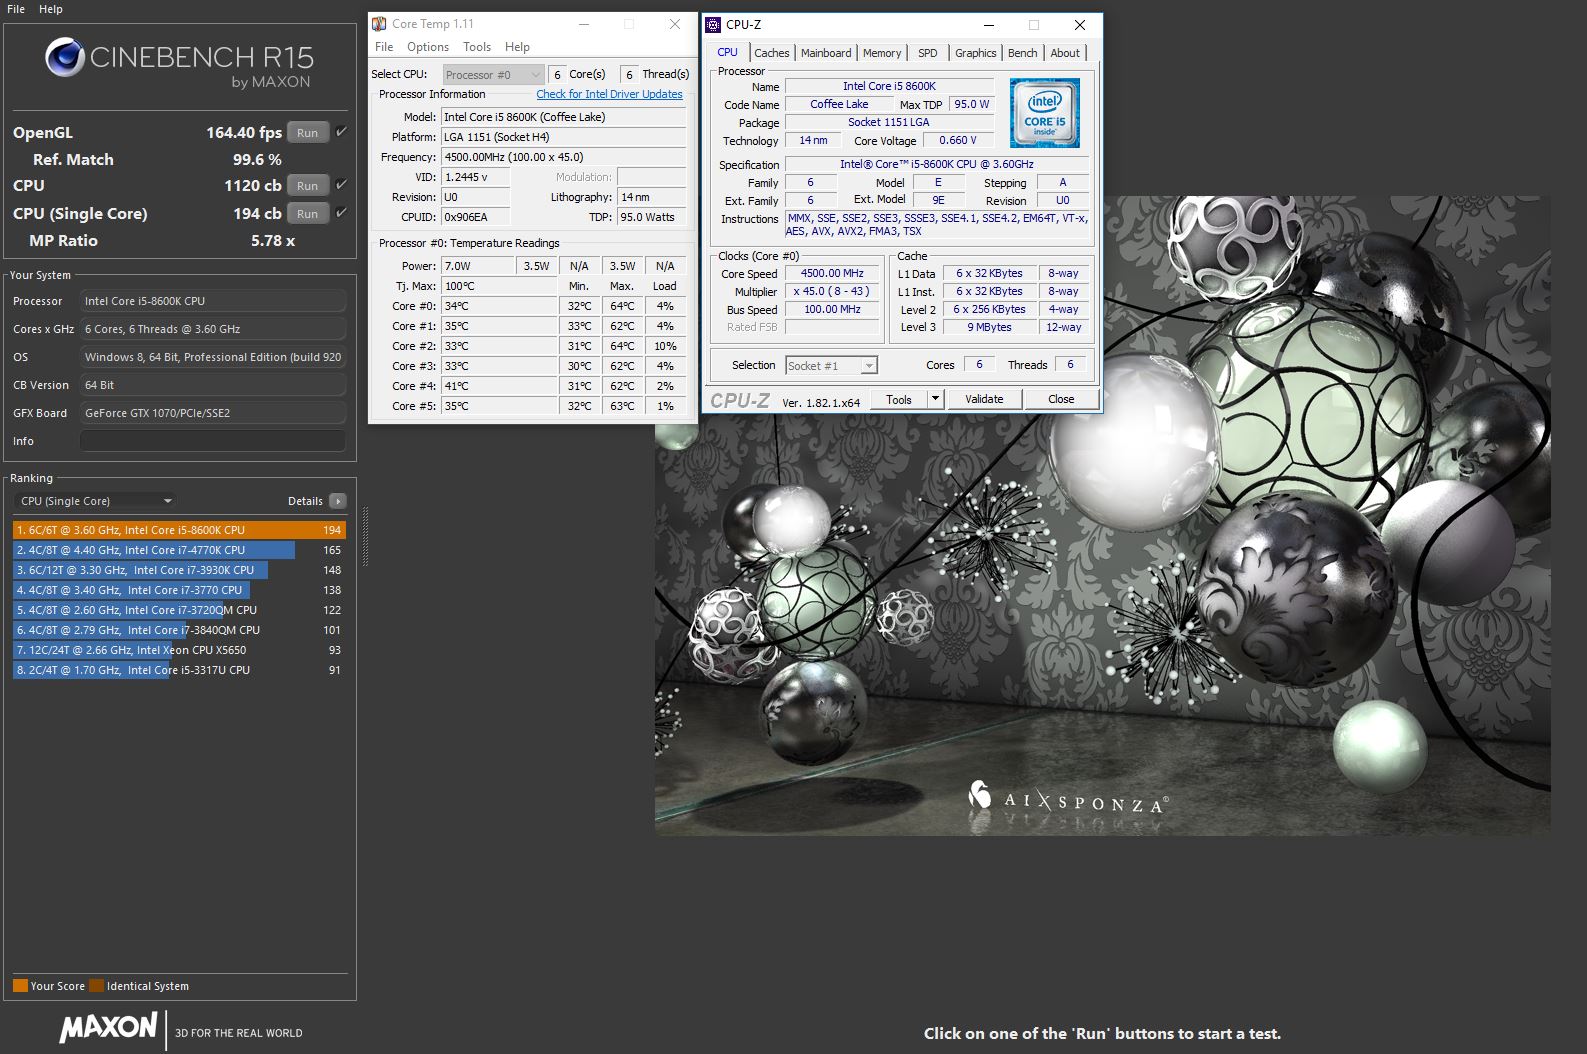1587x1054 pixels.
Task: Select ranking row i7-3930K scoring 148
Action: pyautogui.click(x=180, y=570)
